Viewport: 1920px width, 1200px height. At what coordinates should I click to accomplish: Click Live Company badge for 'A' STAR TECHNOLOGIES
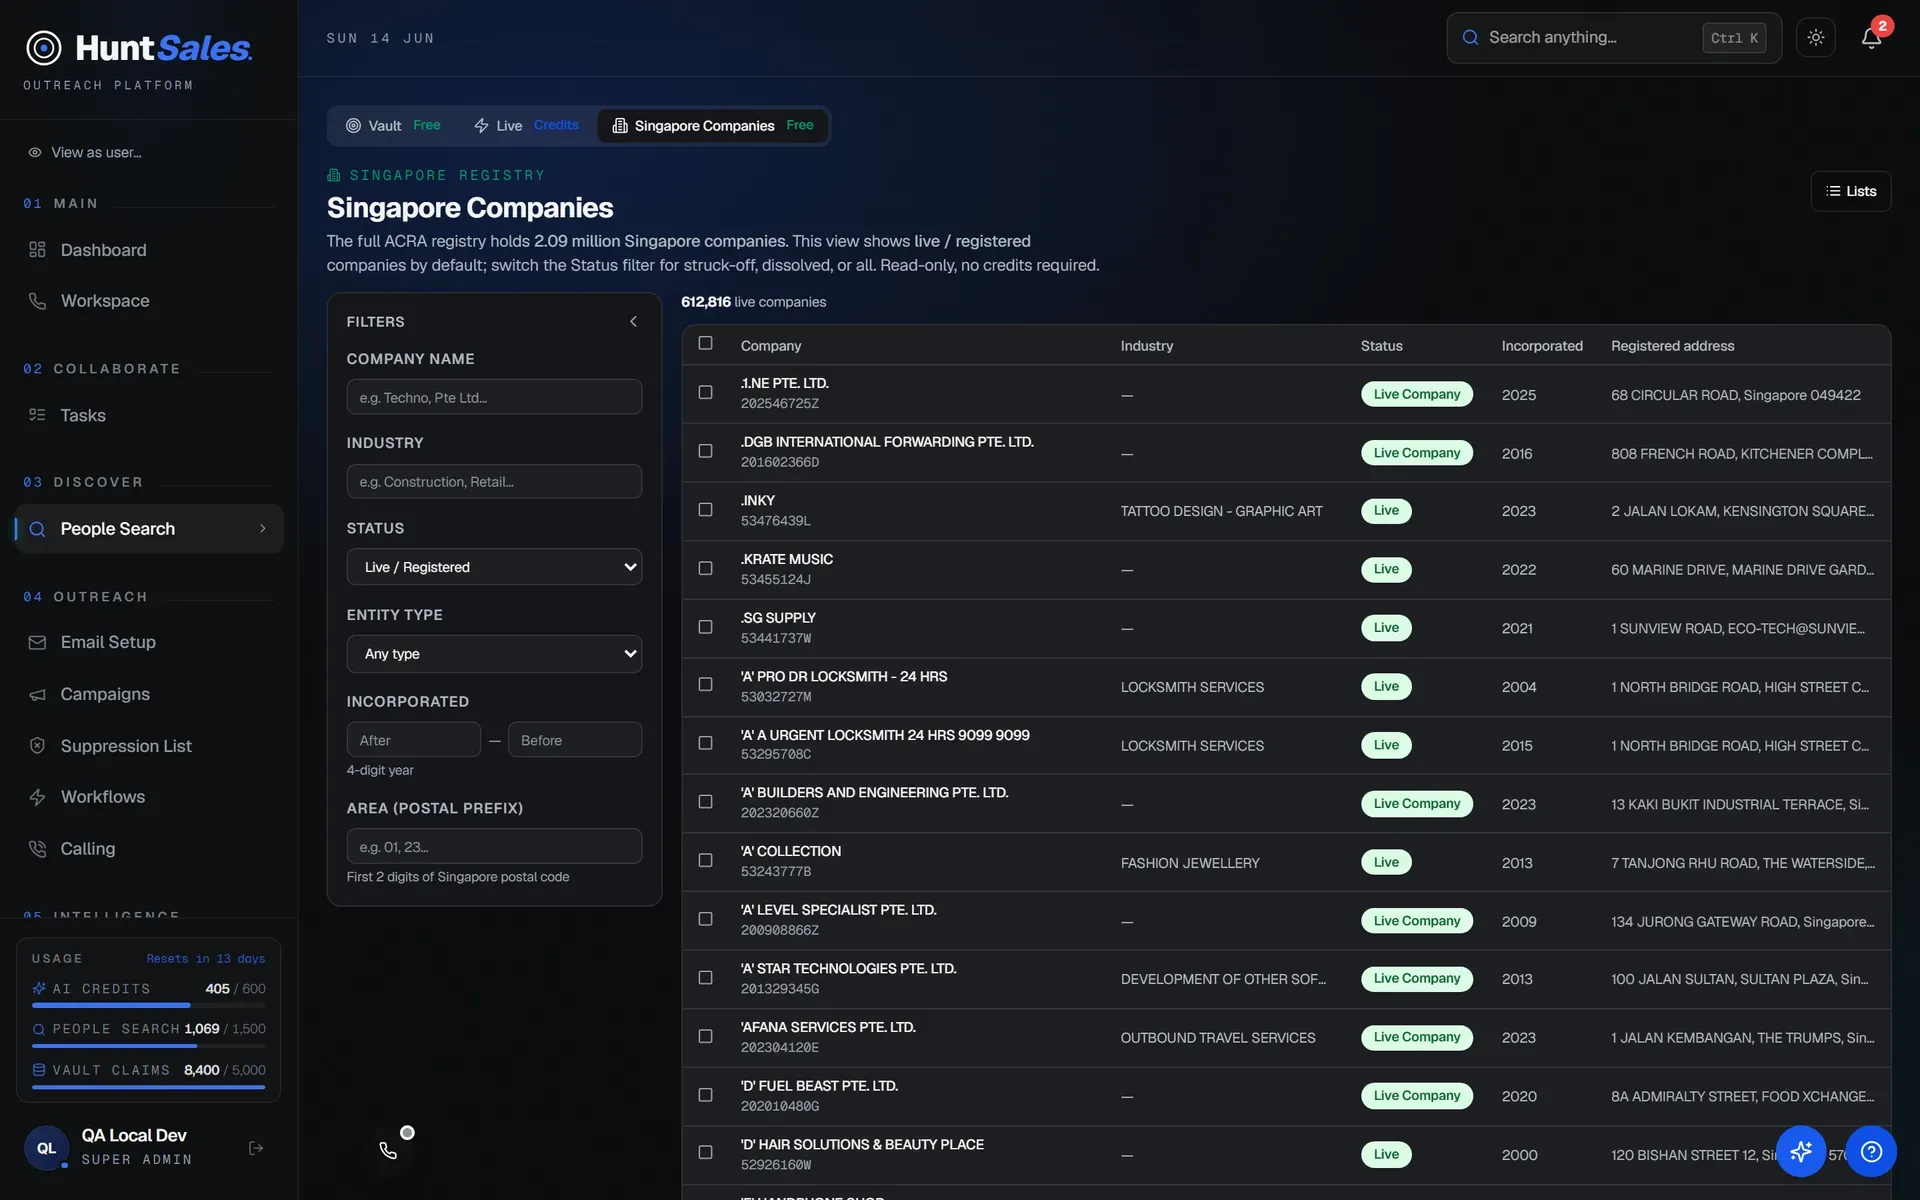(1416, 979)
